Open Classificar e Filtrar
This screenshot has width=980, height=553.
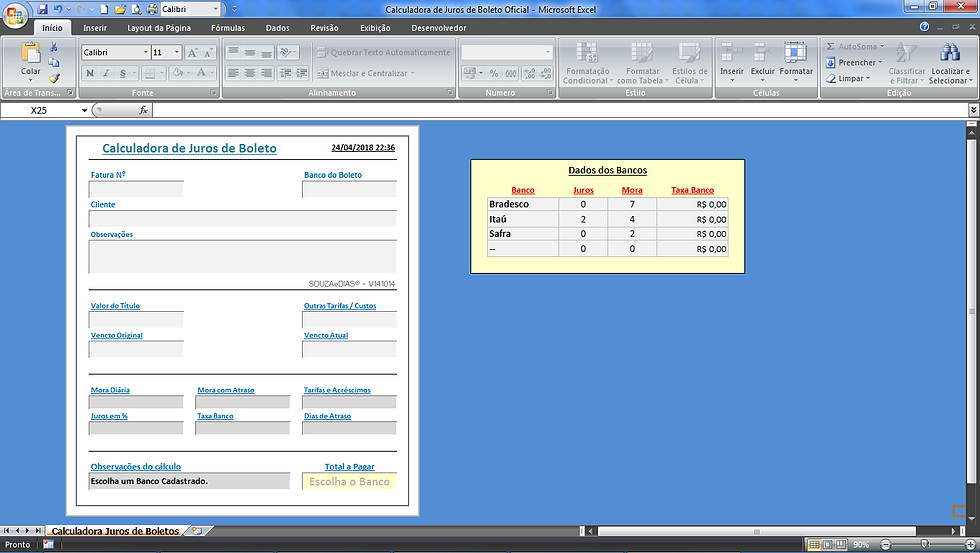pyautogui.click(x=906, y=63)
